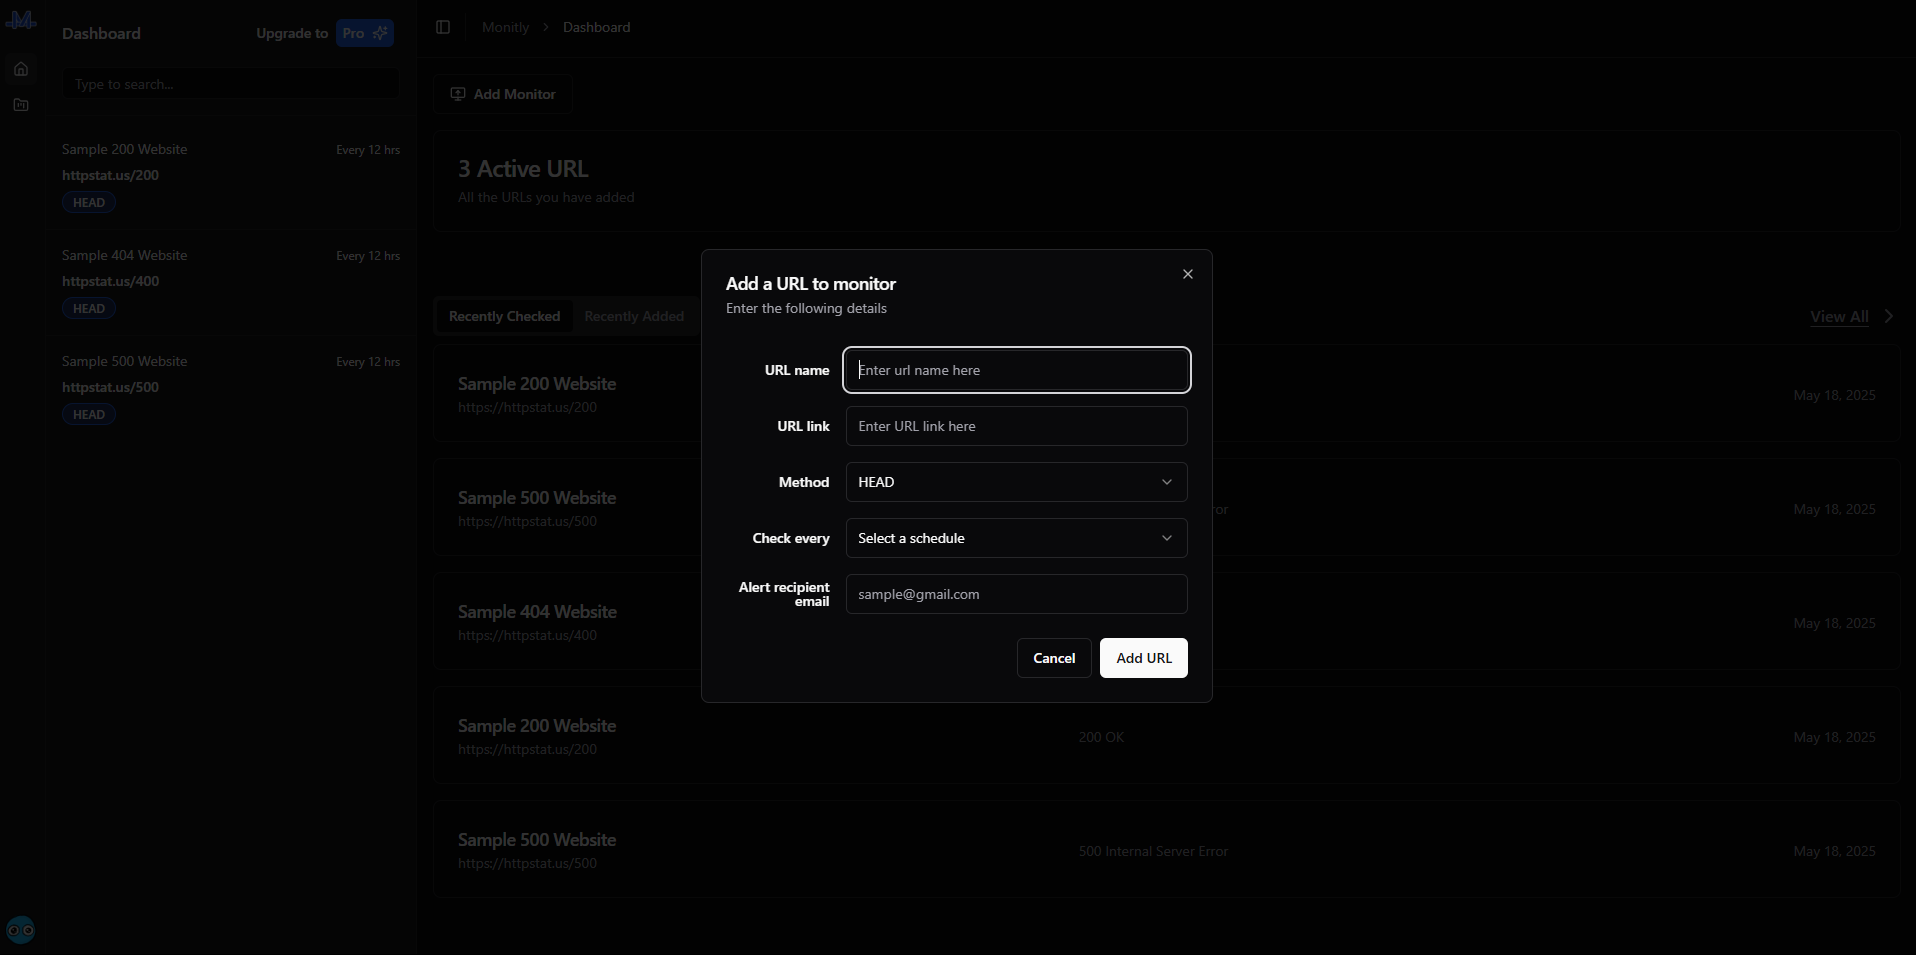This screenshot has width=1916, height=955.
Task: Click the URL name input field
Action: click(1016, 370)
